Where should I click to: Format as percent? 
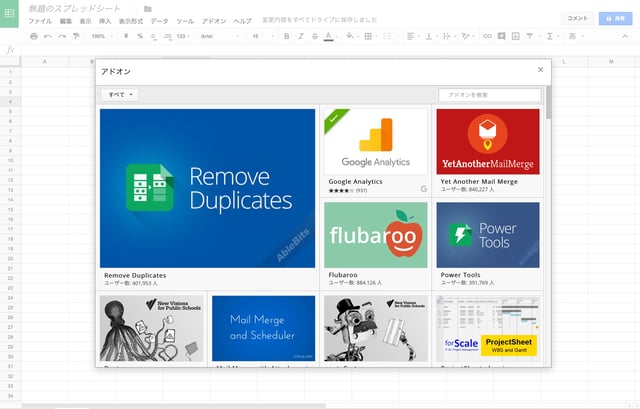point(140,36)
